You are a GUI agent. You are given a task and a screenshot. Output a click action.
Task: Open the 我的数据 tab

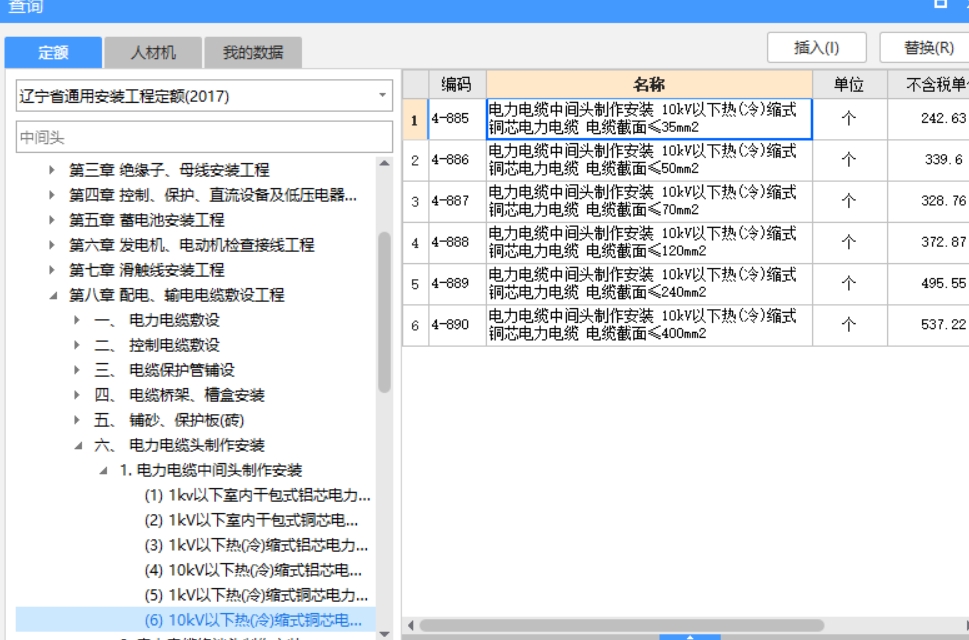253,53
